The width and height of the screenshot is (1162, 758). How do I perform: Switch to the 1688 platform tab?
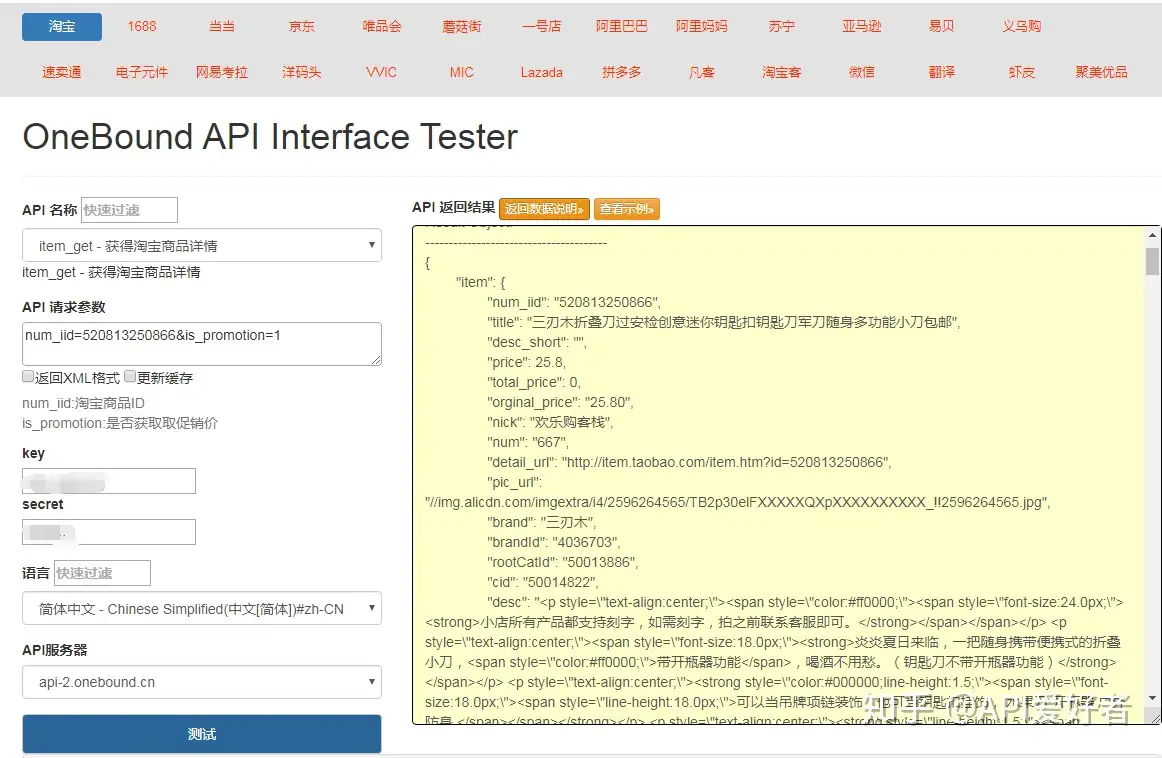(142, 27)
